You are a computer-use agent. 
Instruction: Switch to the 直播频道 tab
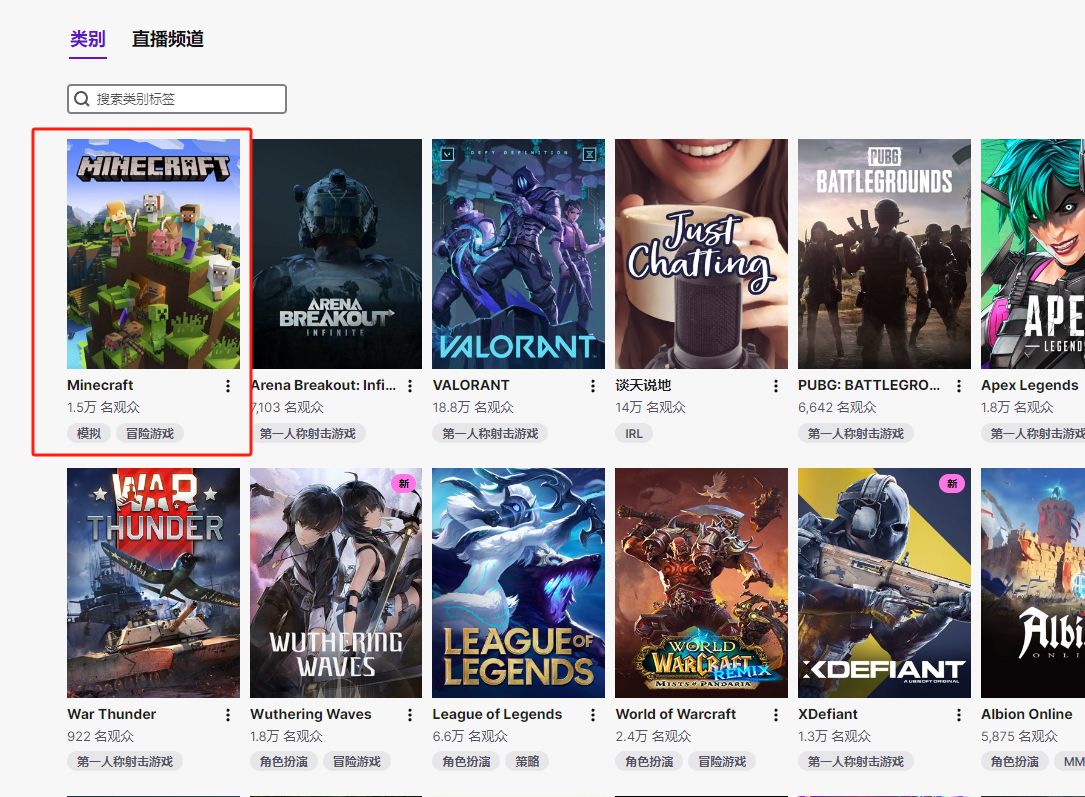[x=167, y=39]
